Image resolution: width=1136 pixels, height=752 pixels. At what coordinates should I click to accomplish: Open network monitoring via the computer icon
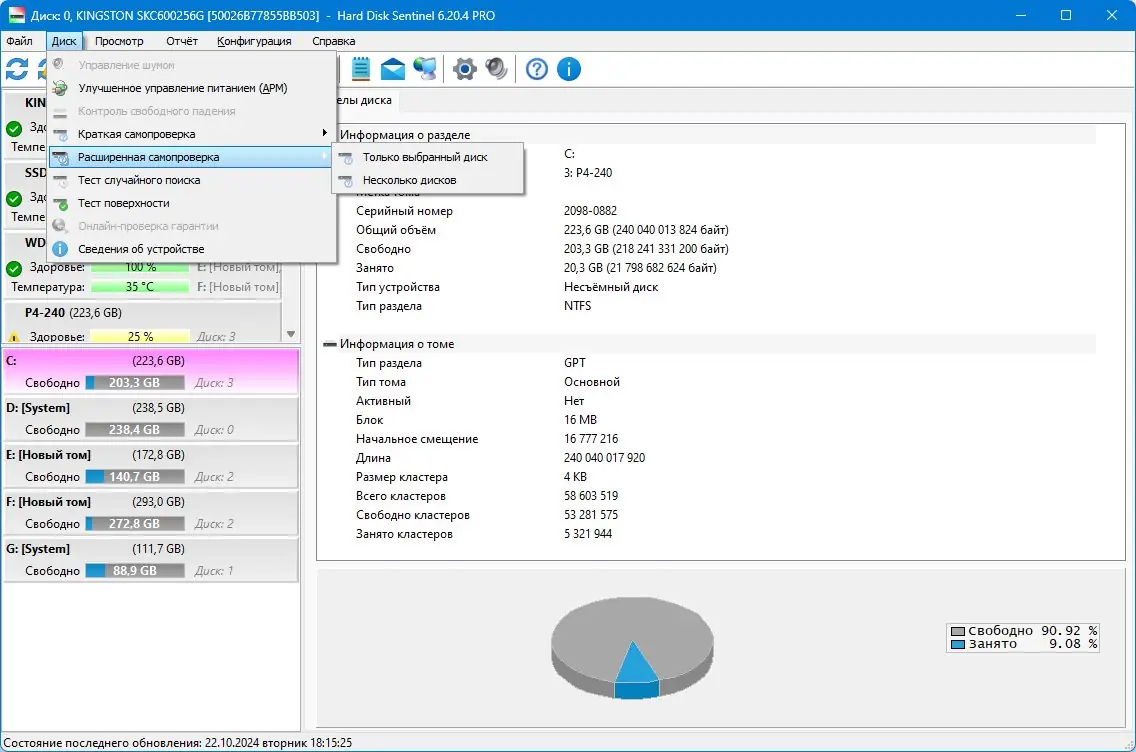[423, 69]
